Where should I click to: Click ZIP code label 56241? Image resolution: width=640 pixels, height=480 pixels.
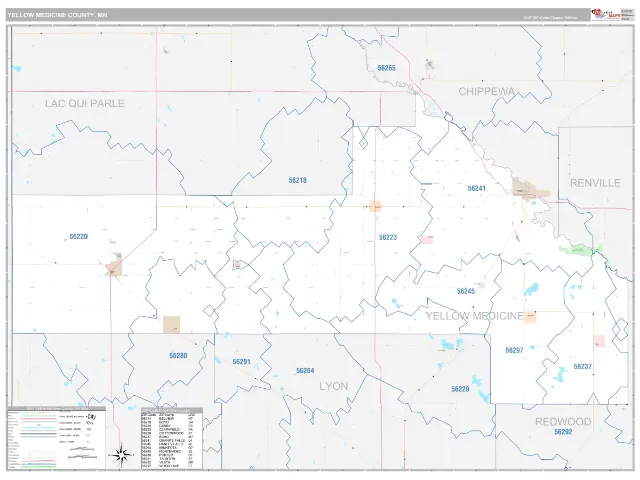click(477, 188)
